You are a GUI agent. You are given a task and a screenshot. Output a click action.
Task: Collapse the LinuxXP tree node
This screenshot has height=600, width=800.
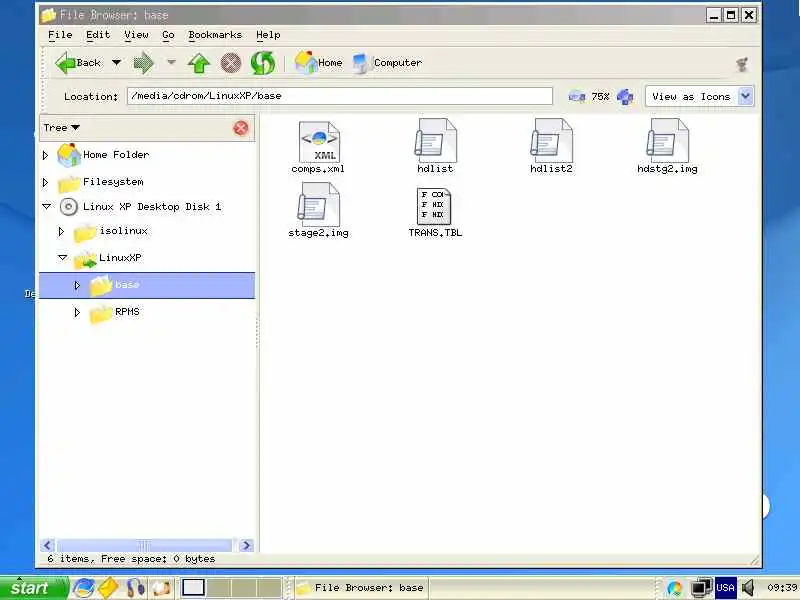tap(63, 258)
